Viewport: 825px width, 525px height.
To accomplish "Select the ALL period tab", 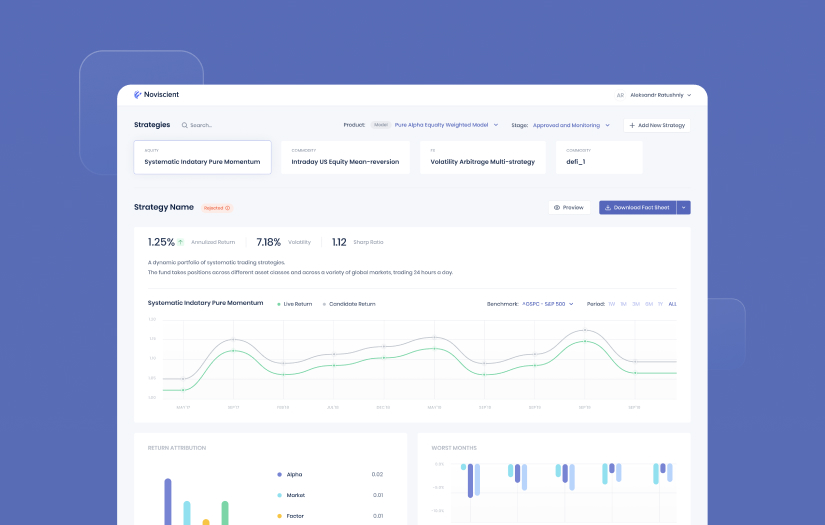I will (x=672, y=304).
